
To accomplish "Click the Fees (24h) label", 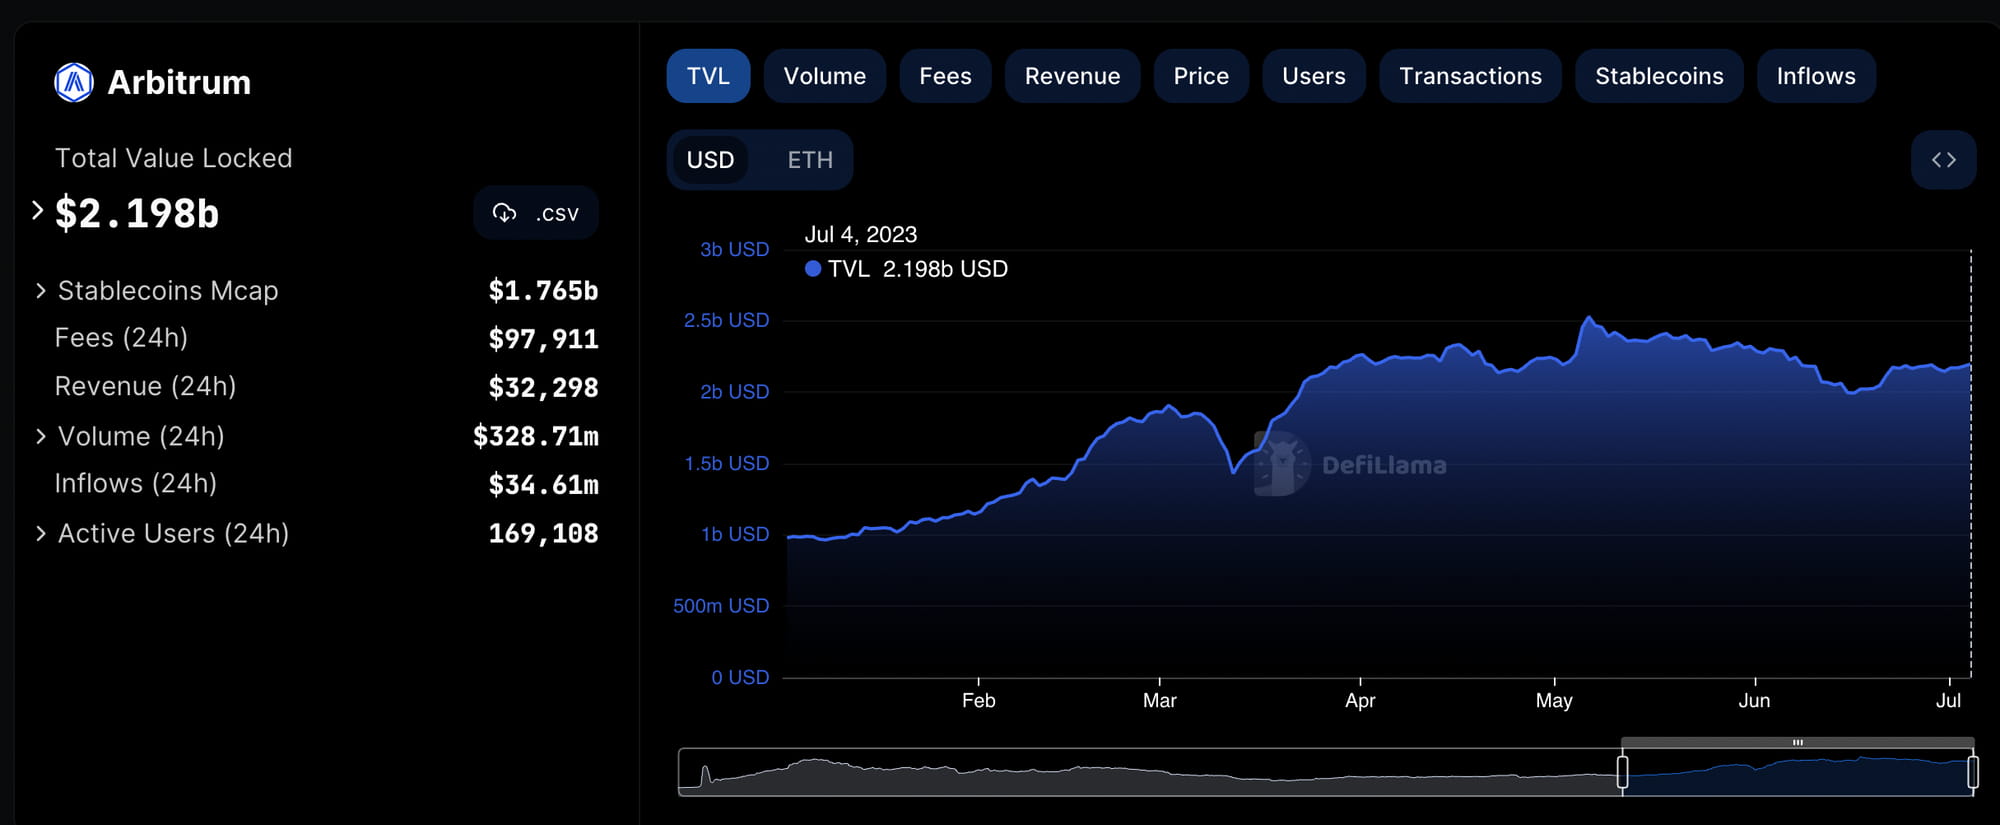I will tap(121, 338).
